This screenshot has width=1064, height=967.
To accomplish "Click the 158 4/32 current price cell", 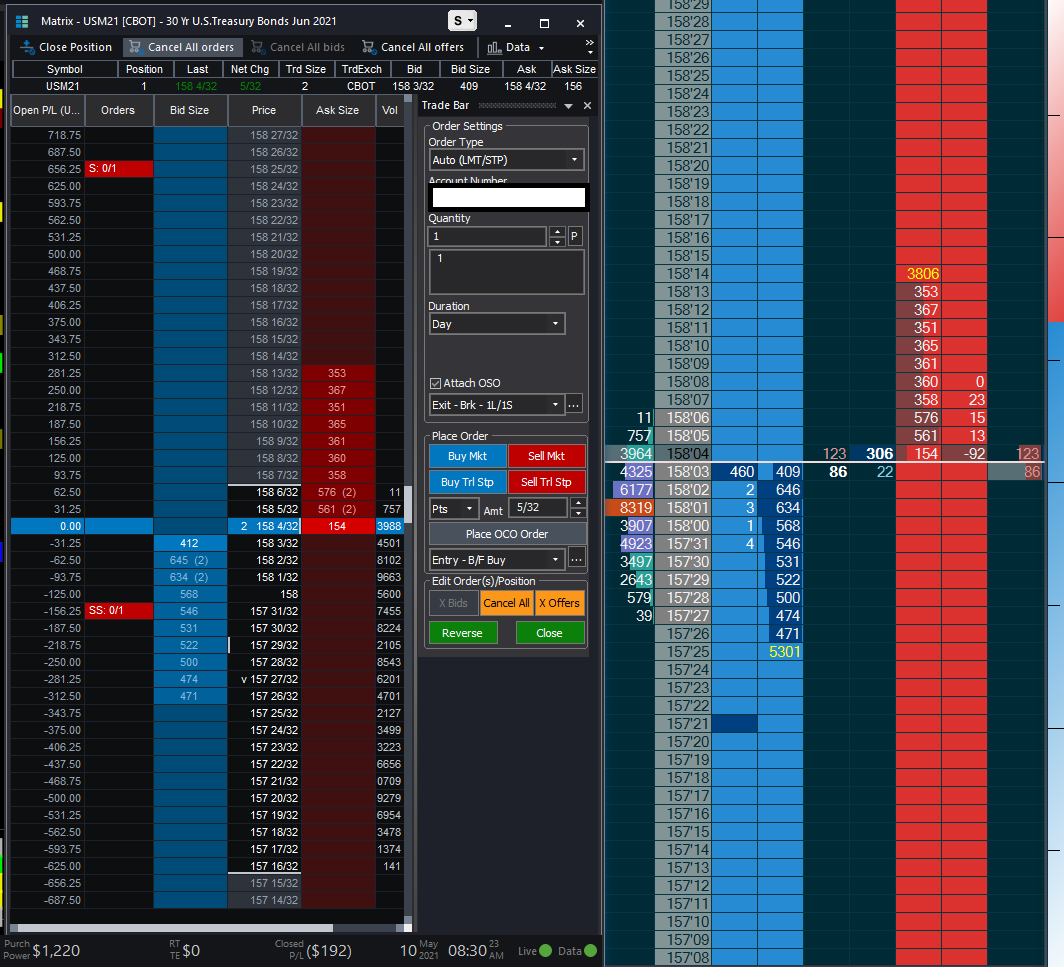I will click(265, 526).
